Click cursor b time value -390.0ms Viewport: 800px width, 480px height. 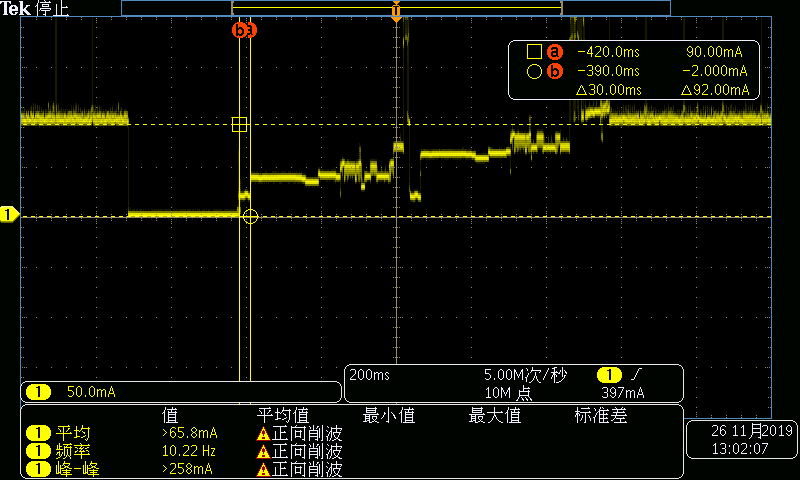coord(608,71)
